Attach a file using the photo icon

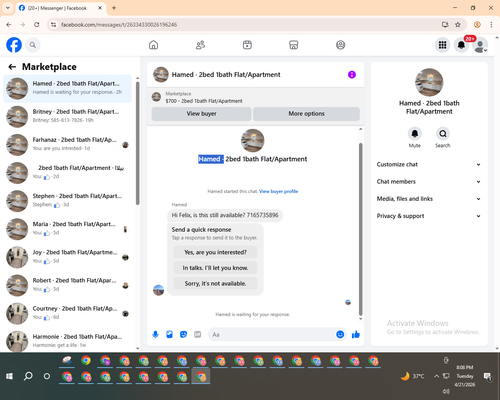[169, 334]
